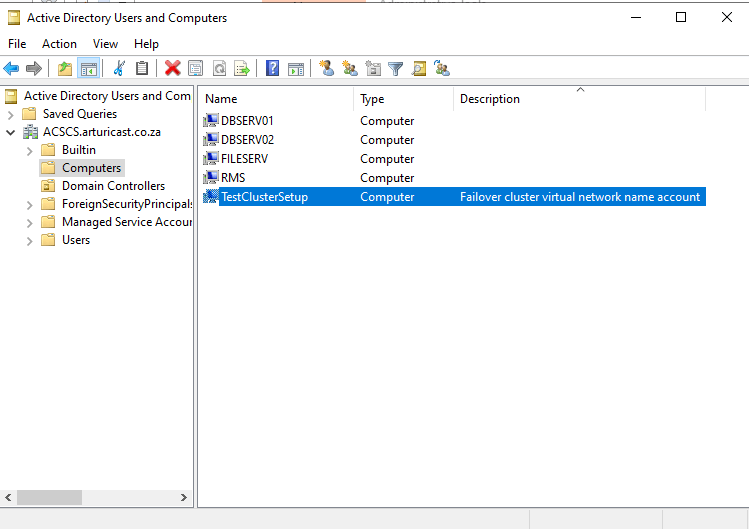Create a new group icon
Screen dimensions: 749x529
pyautogui.click(x=350, y=68)
